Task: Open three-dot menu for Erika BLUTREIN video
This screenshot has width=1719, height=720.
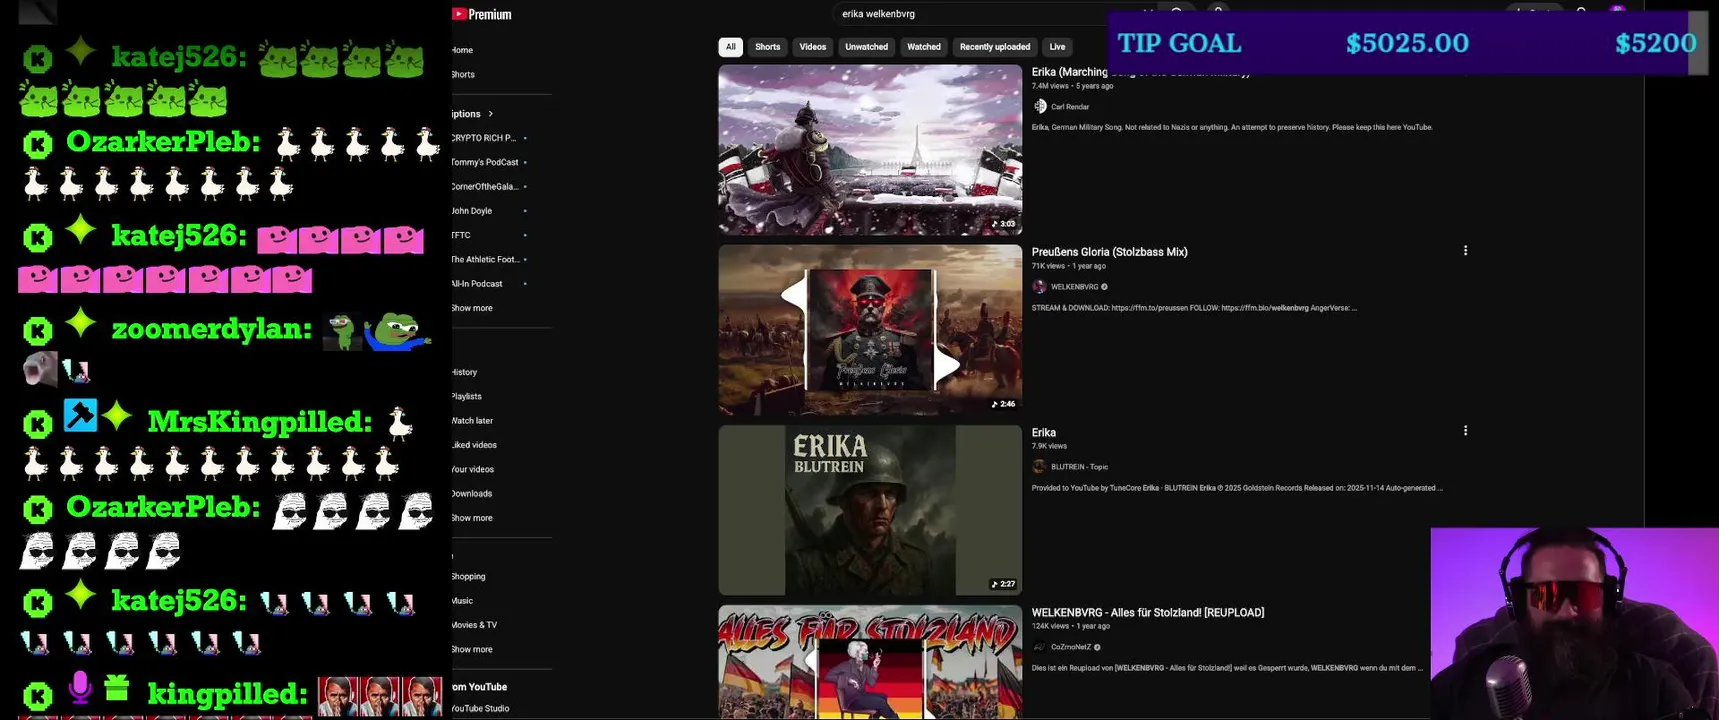Action: tap(1465, 431)
